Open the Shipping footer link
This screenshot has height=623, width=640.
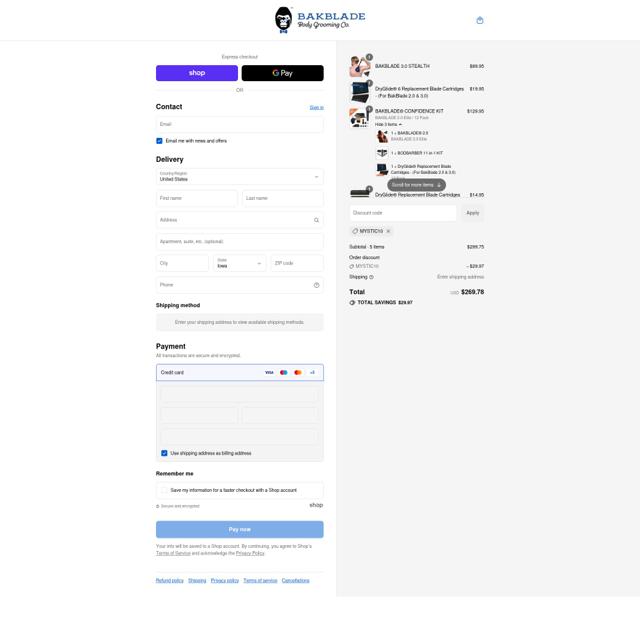click(197, 581)
